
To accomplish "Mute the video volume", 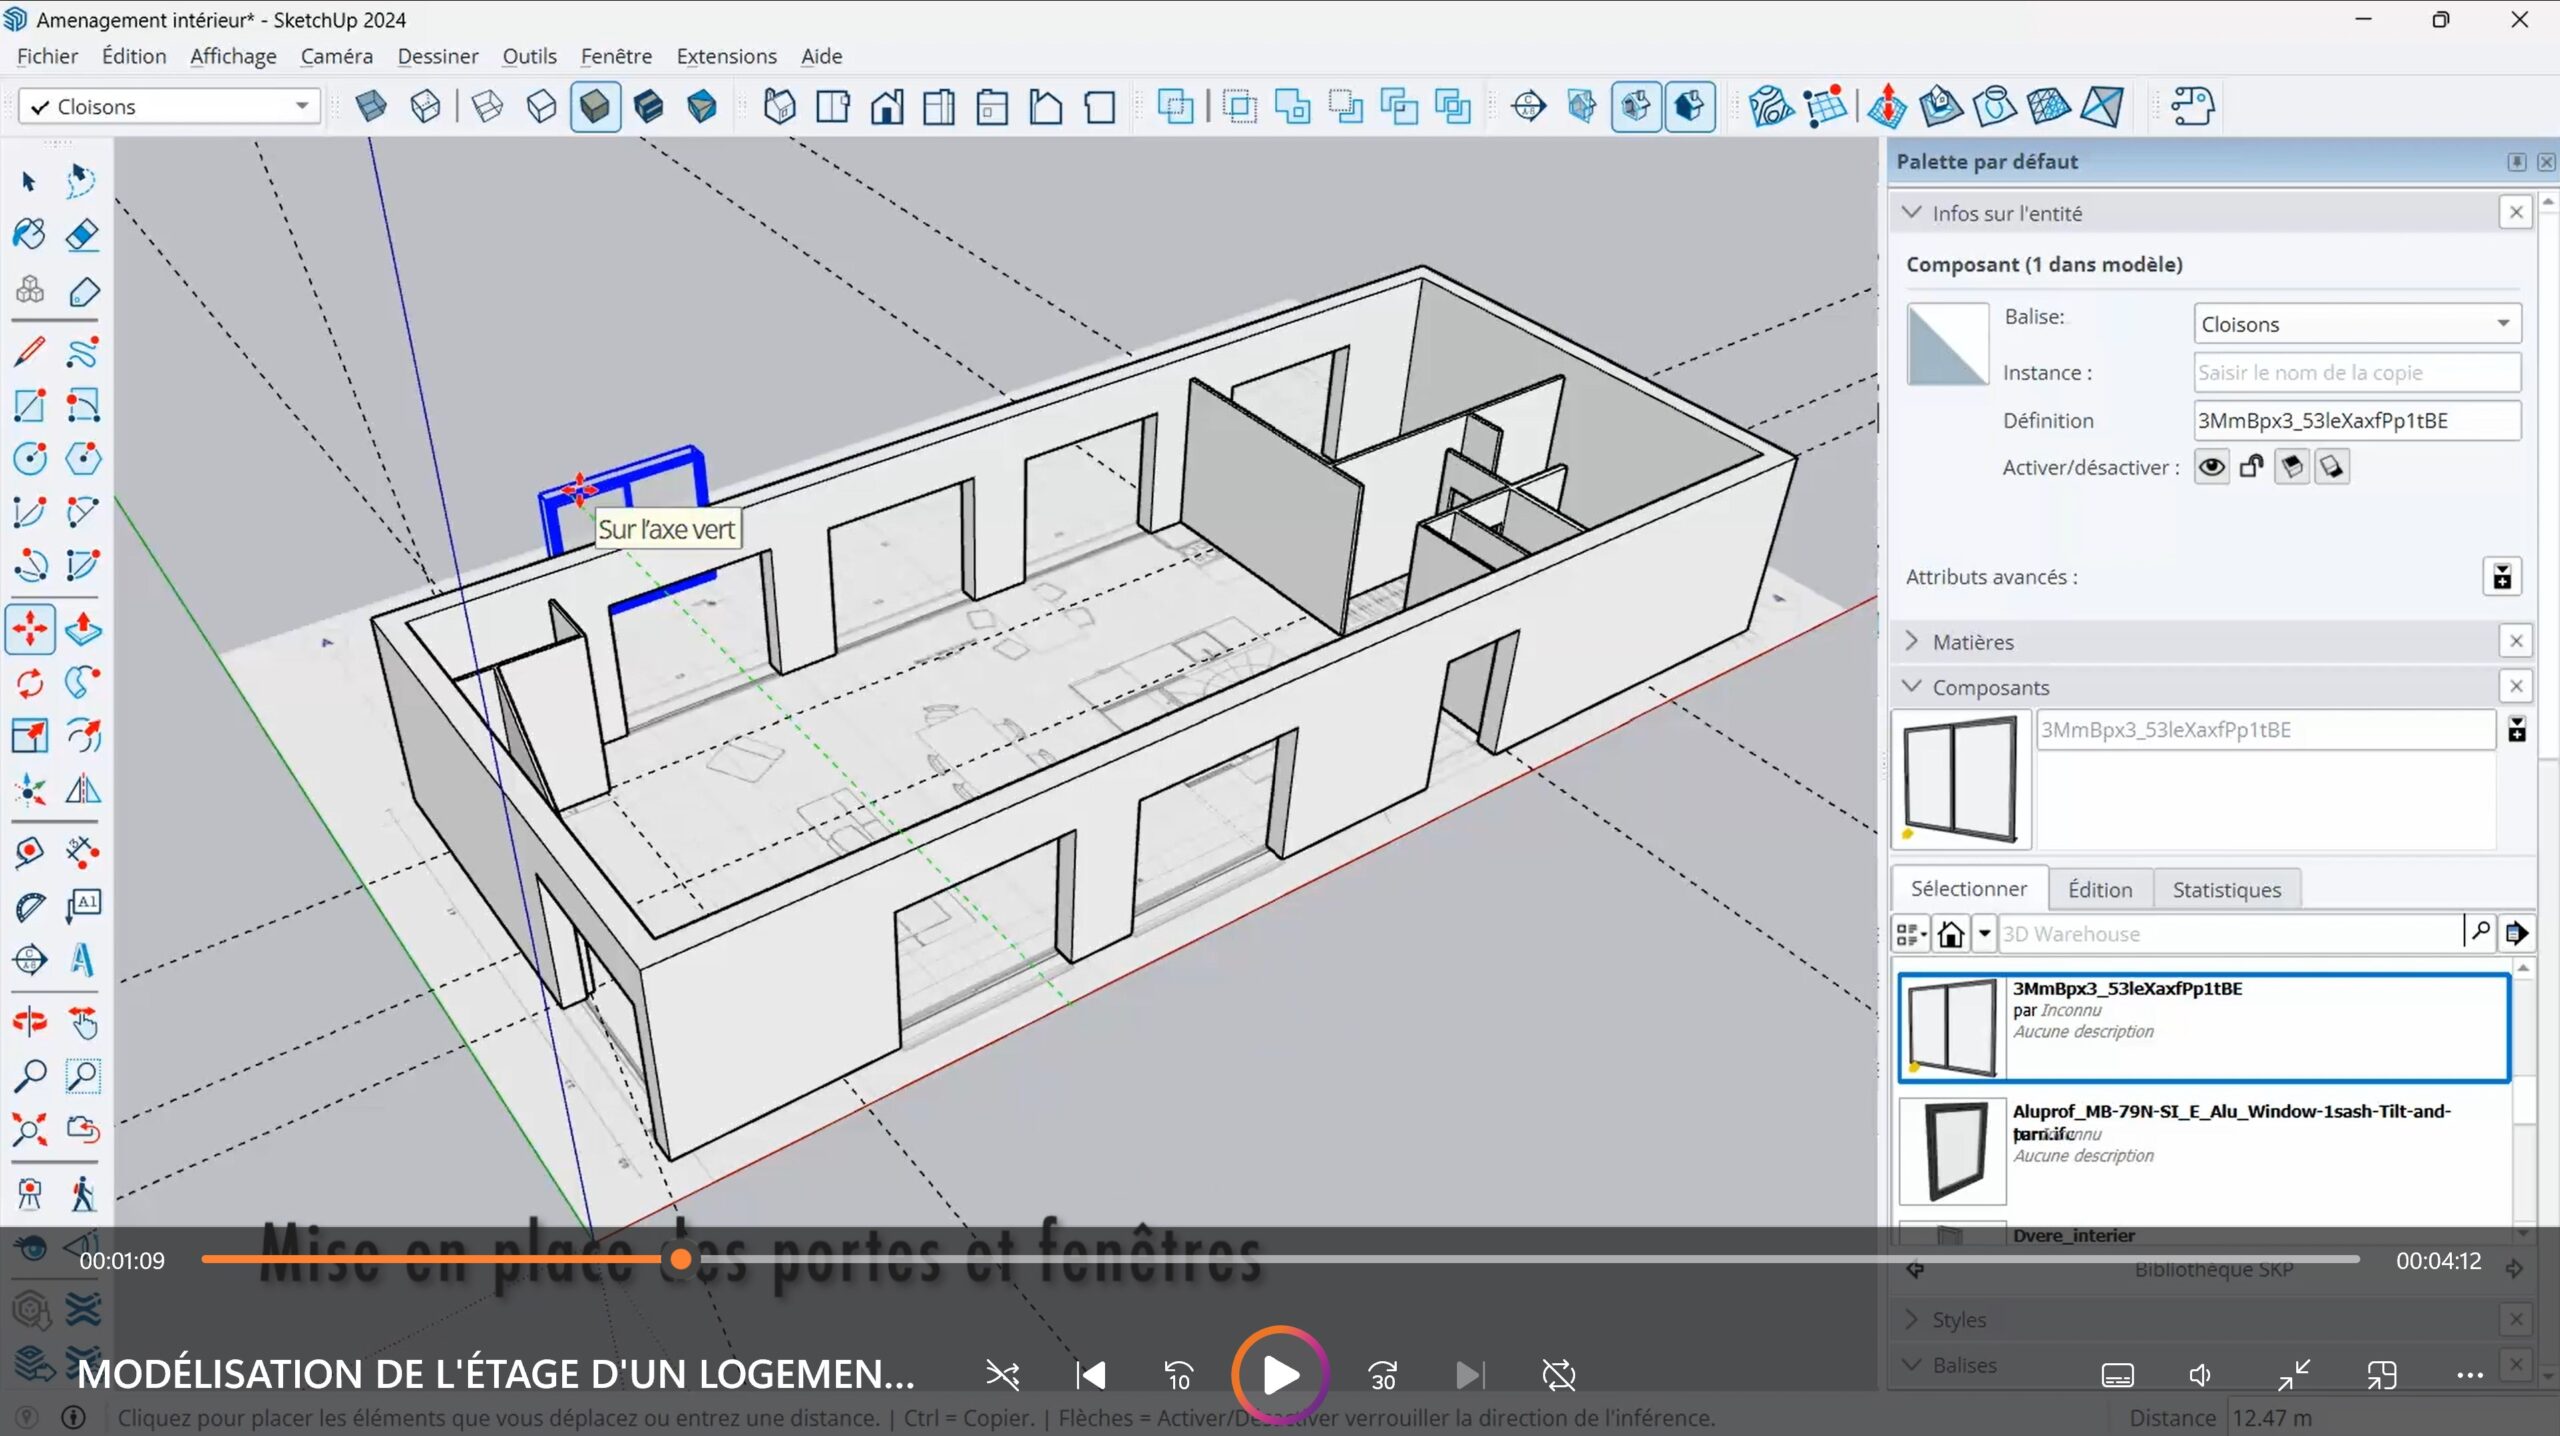I will pos(2201,1375).
